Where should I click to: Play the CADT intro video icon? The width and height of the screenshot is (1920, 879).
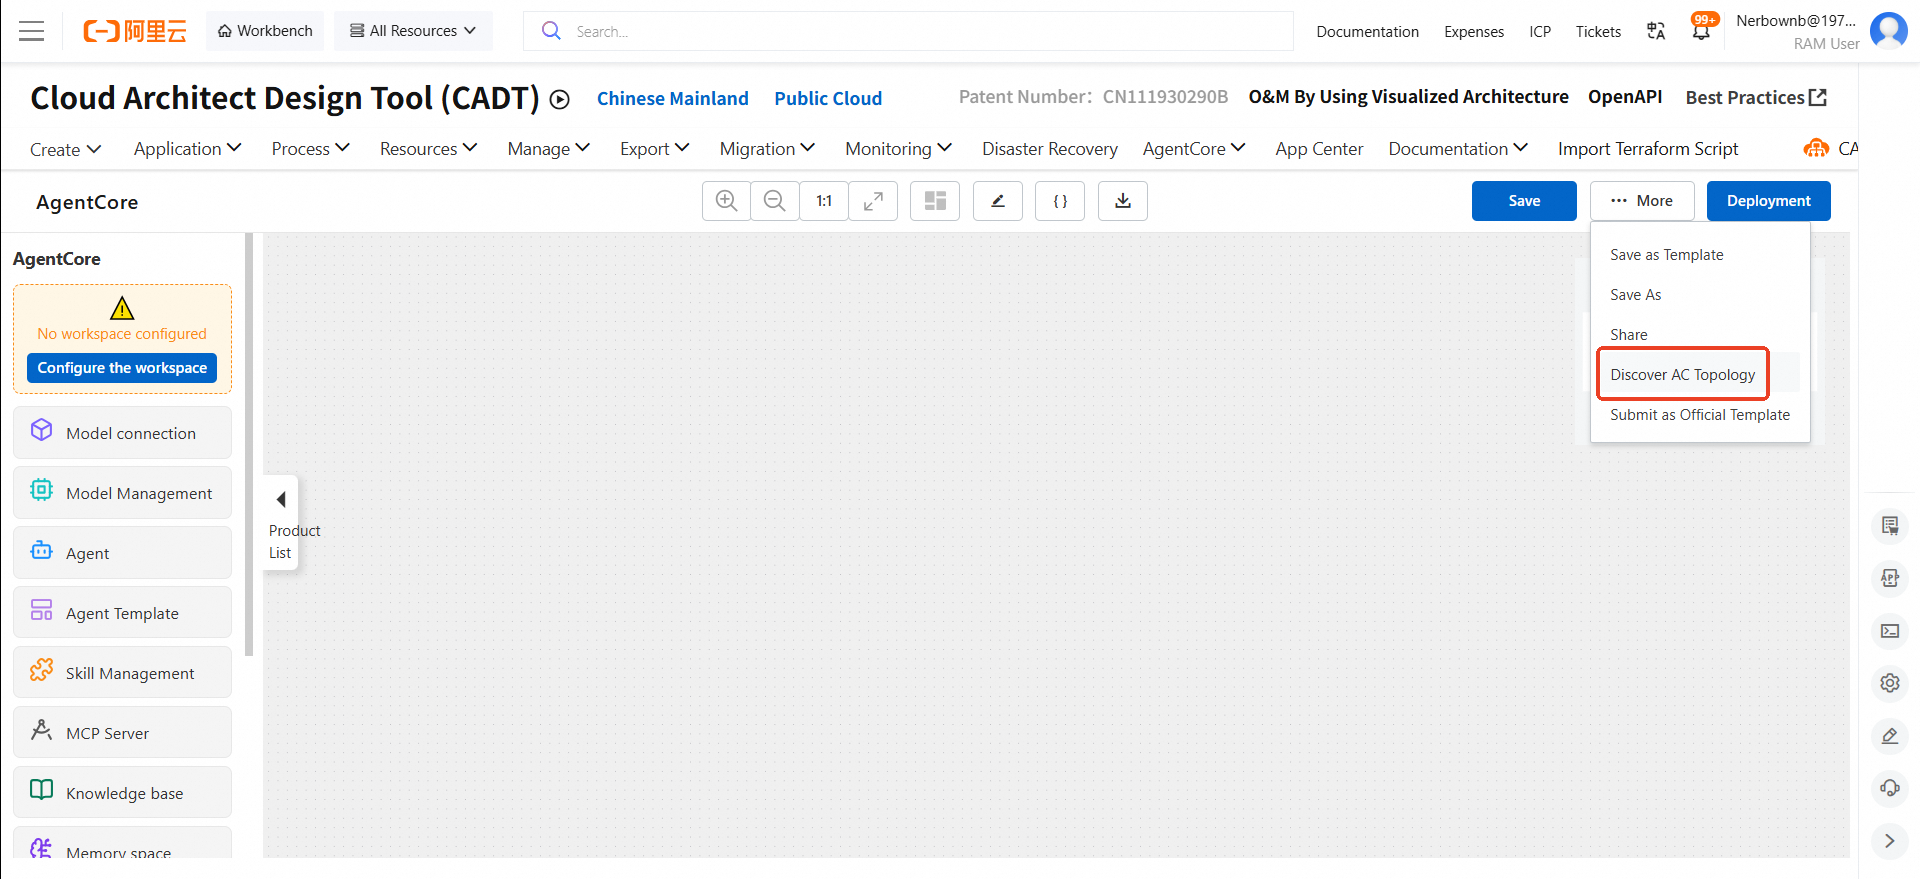(560, 99)
